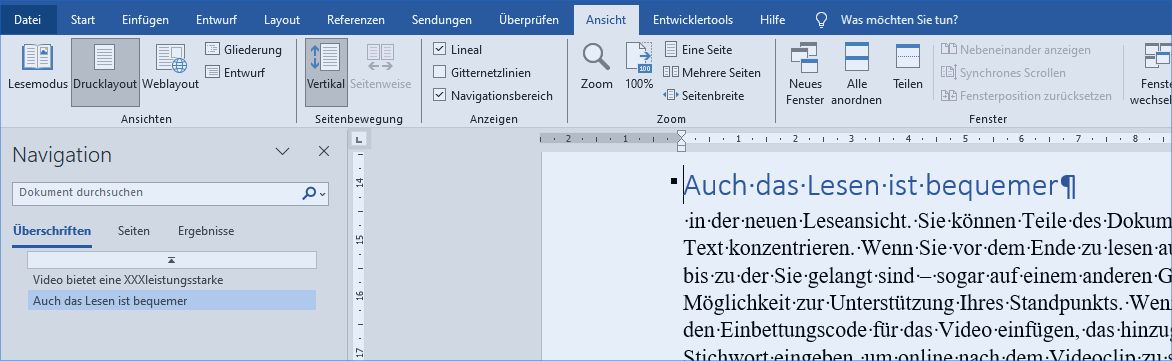This screenshot has height=361, width=1172.
Task: Open the Start ribbon tab
Action: pyautogui.click(x=83, y=19)
